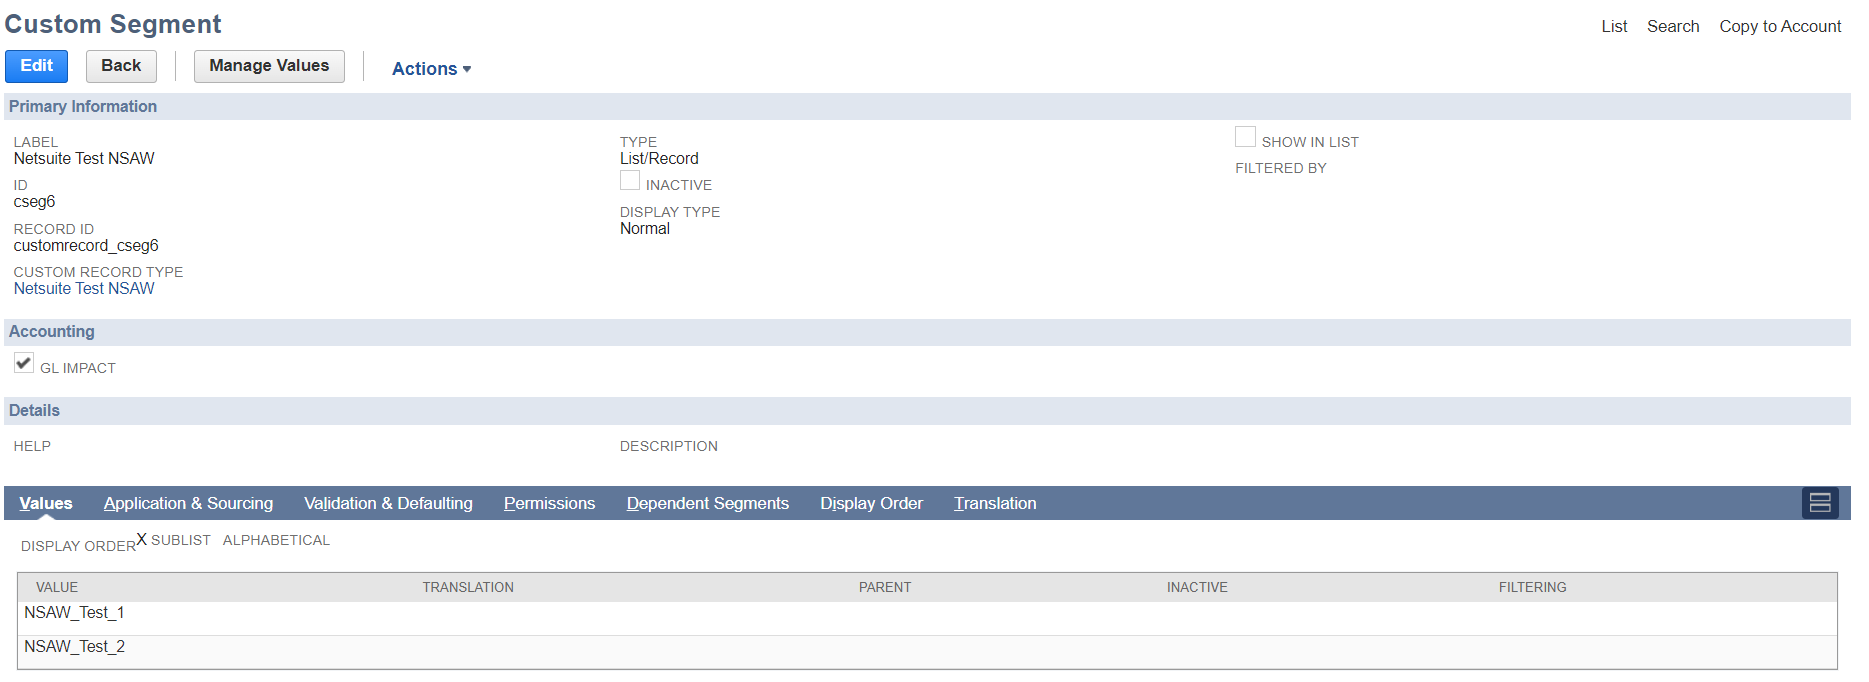Click the Custom Segment page title

pos(113,24)
